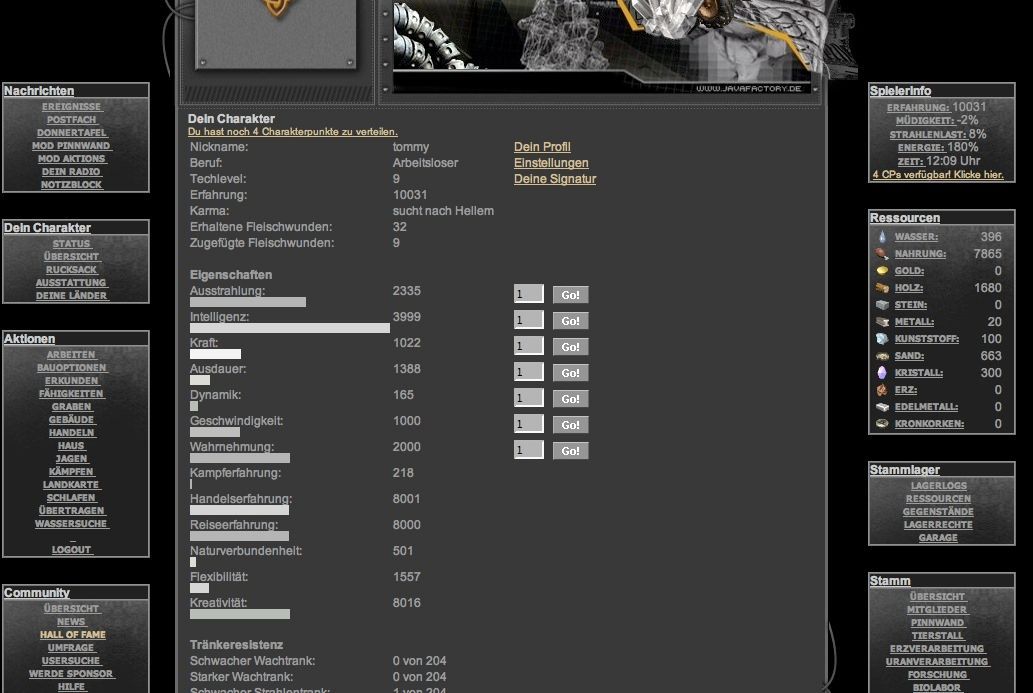Click Go! button for Kraft

tap(571, 346)
